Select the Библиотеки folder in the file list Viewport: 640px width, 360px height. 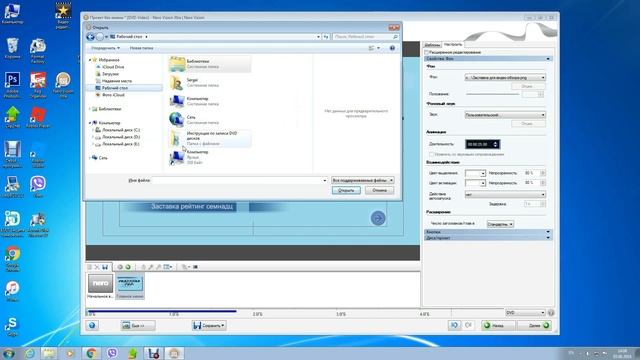pos(210,64)
